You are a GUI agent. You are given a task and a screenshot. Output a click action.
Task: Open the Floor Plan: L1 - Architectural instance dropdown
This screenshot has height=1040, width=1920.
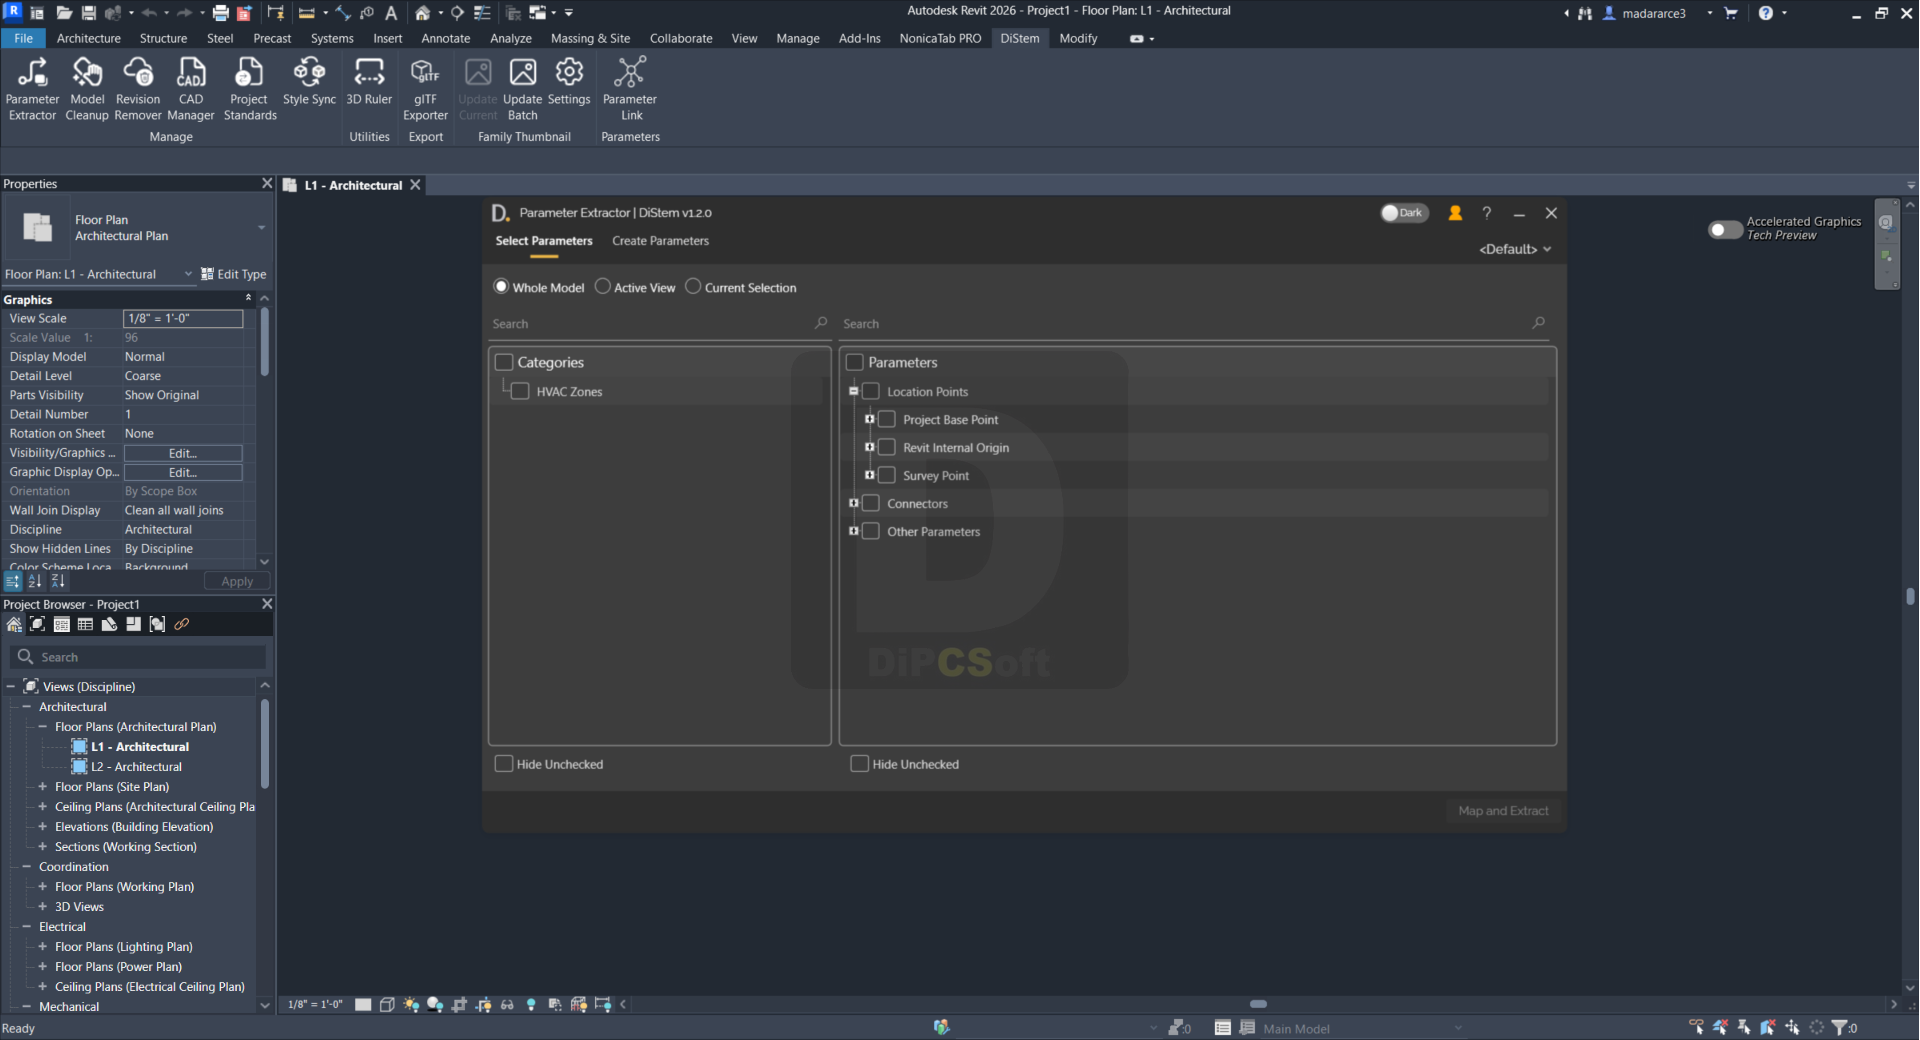point(188,274)
